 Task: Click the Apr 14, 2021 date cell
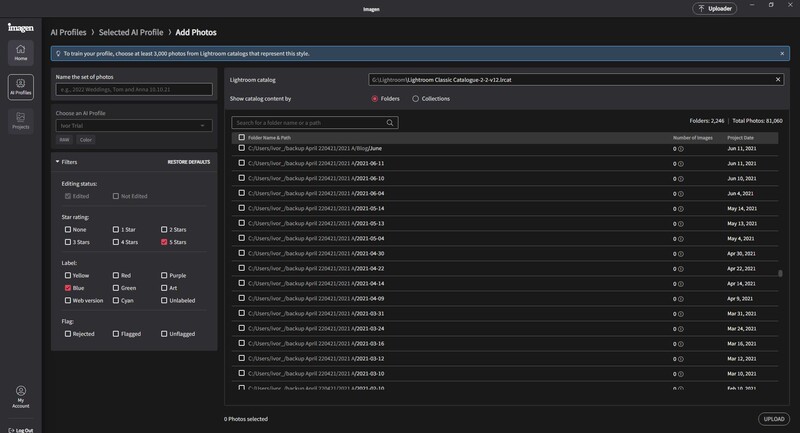tap(741, 284)
